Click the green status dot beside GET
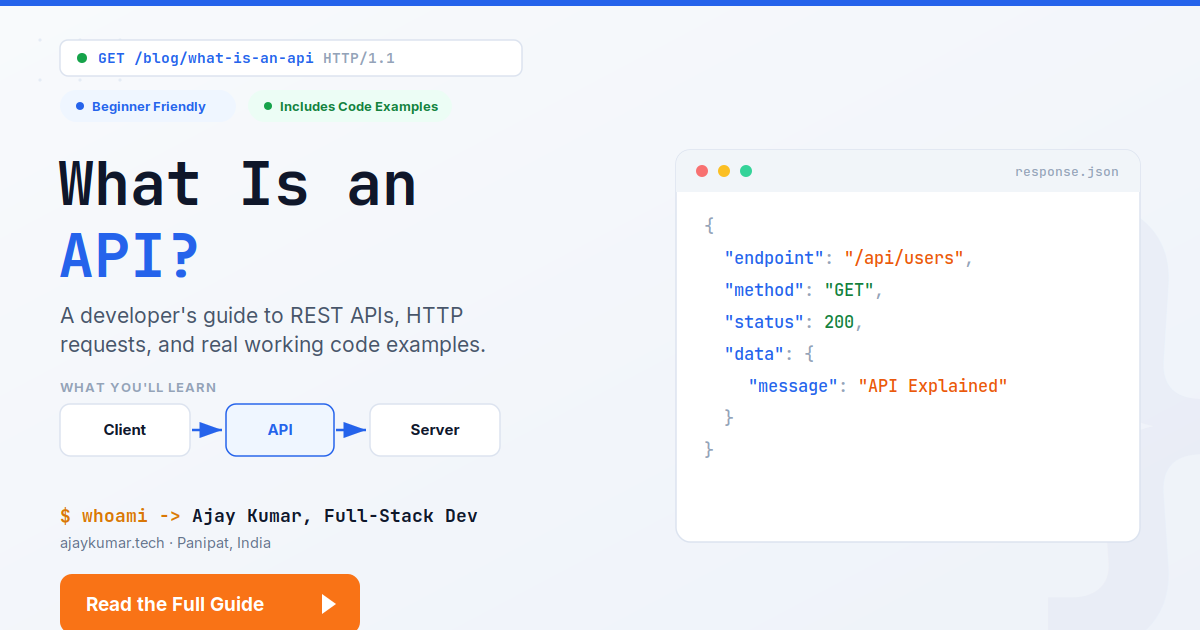The width and height of the screenshot is (1200, 630). 82,58
